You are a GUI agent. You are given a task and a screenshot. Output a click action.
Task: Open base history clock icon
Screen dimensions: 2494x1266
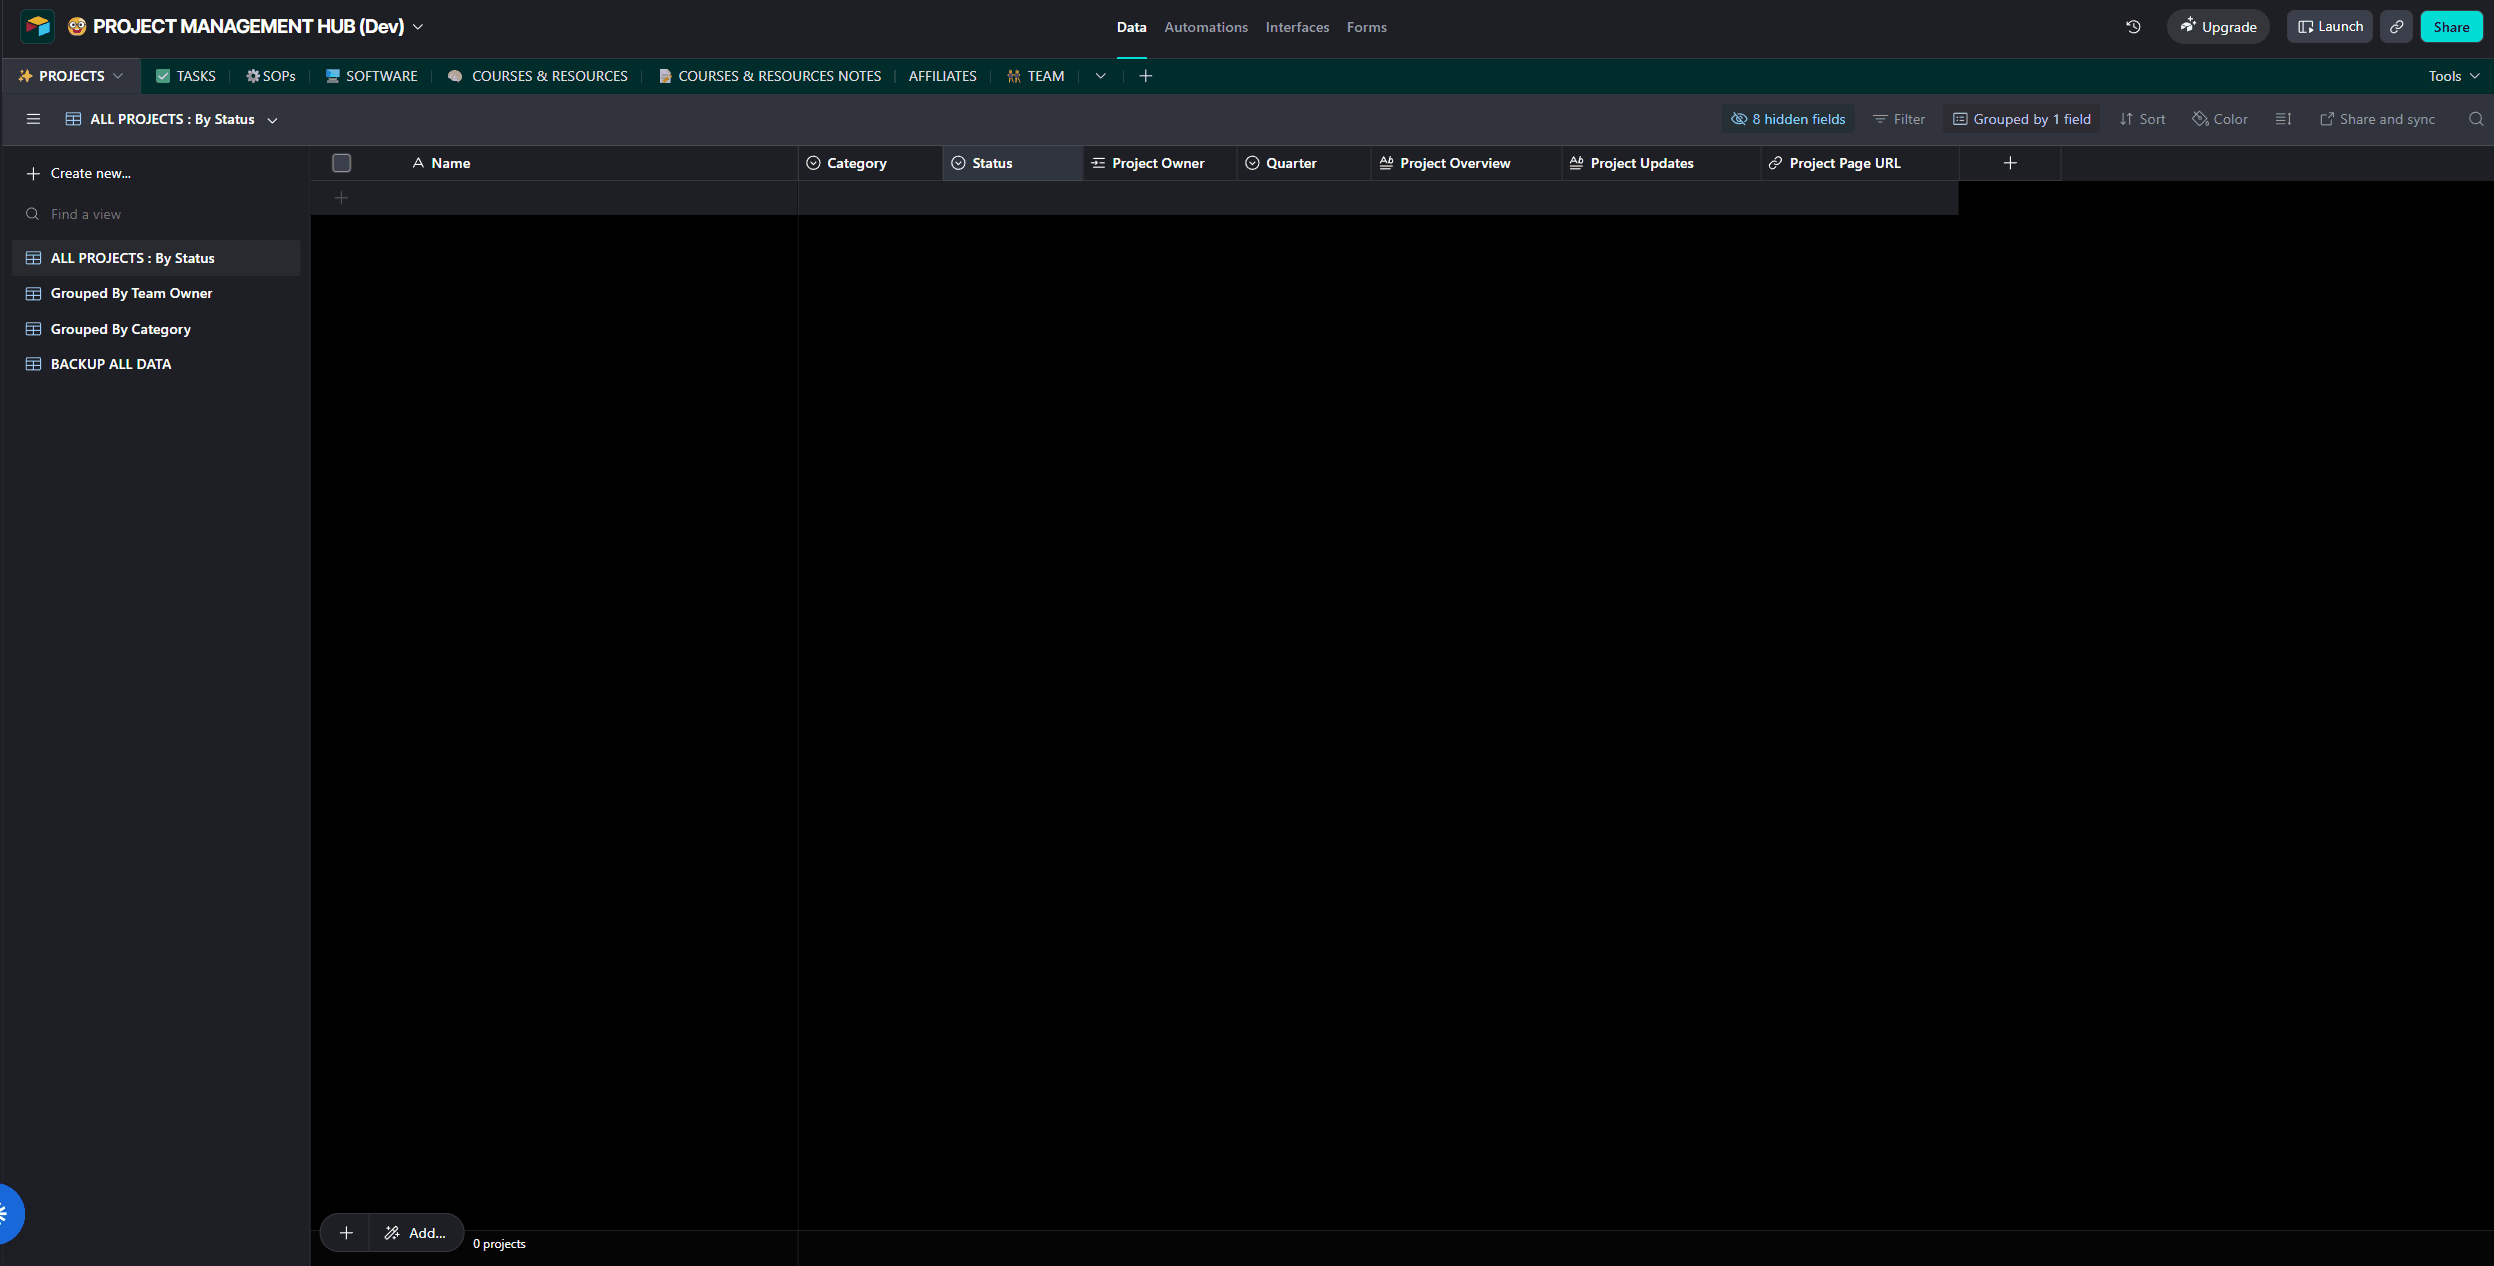tap(2133, 27)
